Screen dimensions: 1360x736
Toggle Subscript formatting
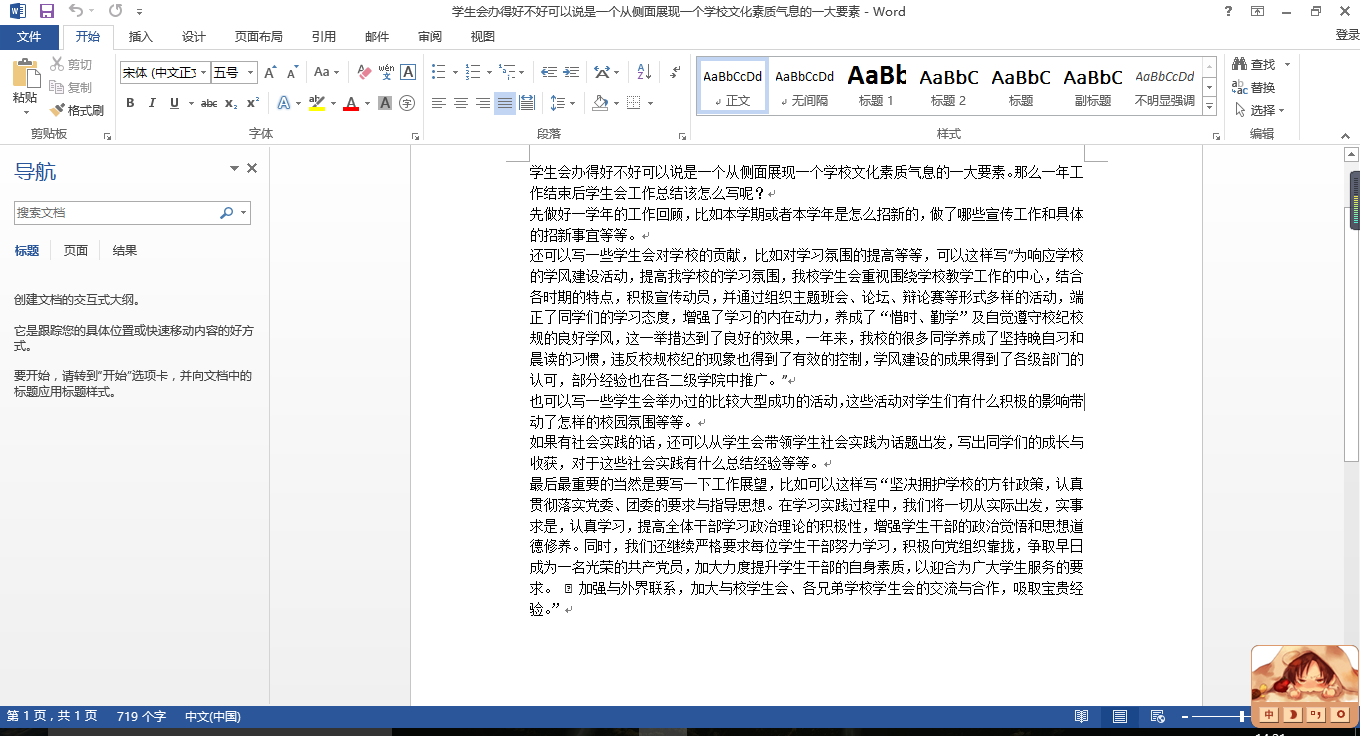click(x=231, y=103)
